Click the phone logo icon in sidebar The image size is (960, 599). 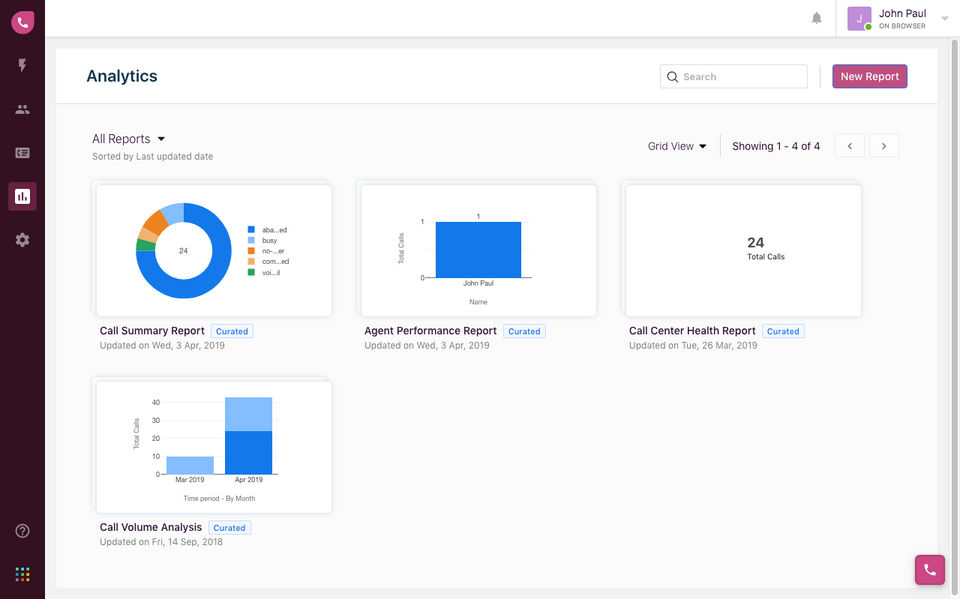click(x=22, y=22)
